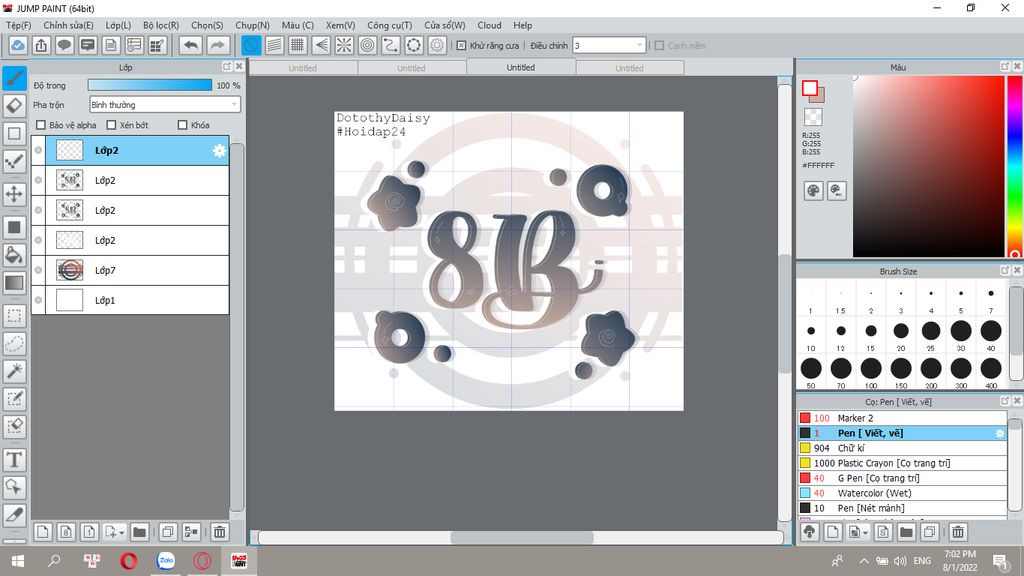Screen dimensions: 1024x576
Task: Toggle the Xén bớt checkbox
Action: click(x=111, y=125)
